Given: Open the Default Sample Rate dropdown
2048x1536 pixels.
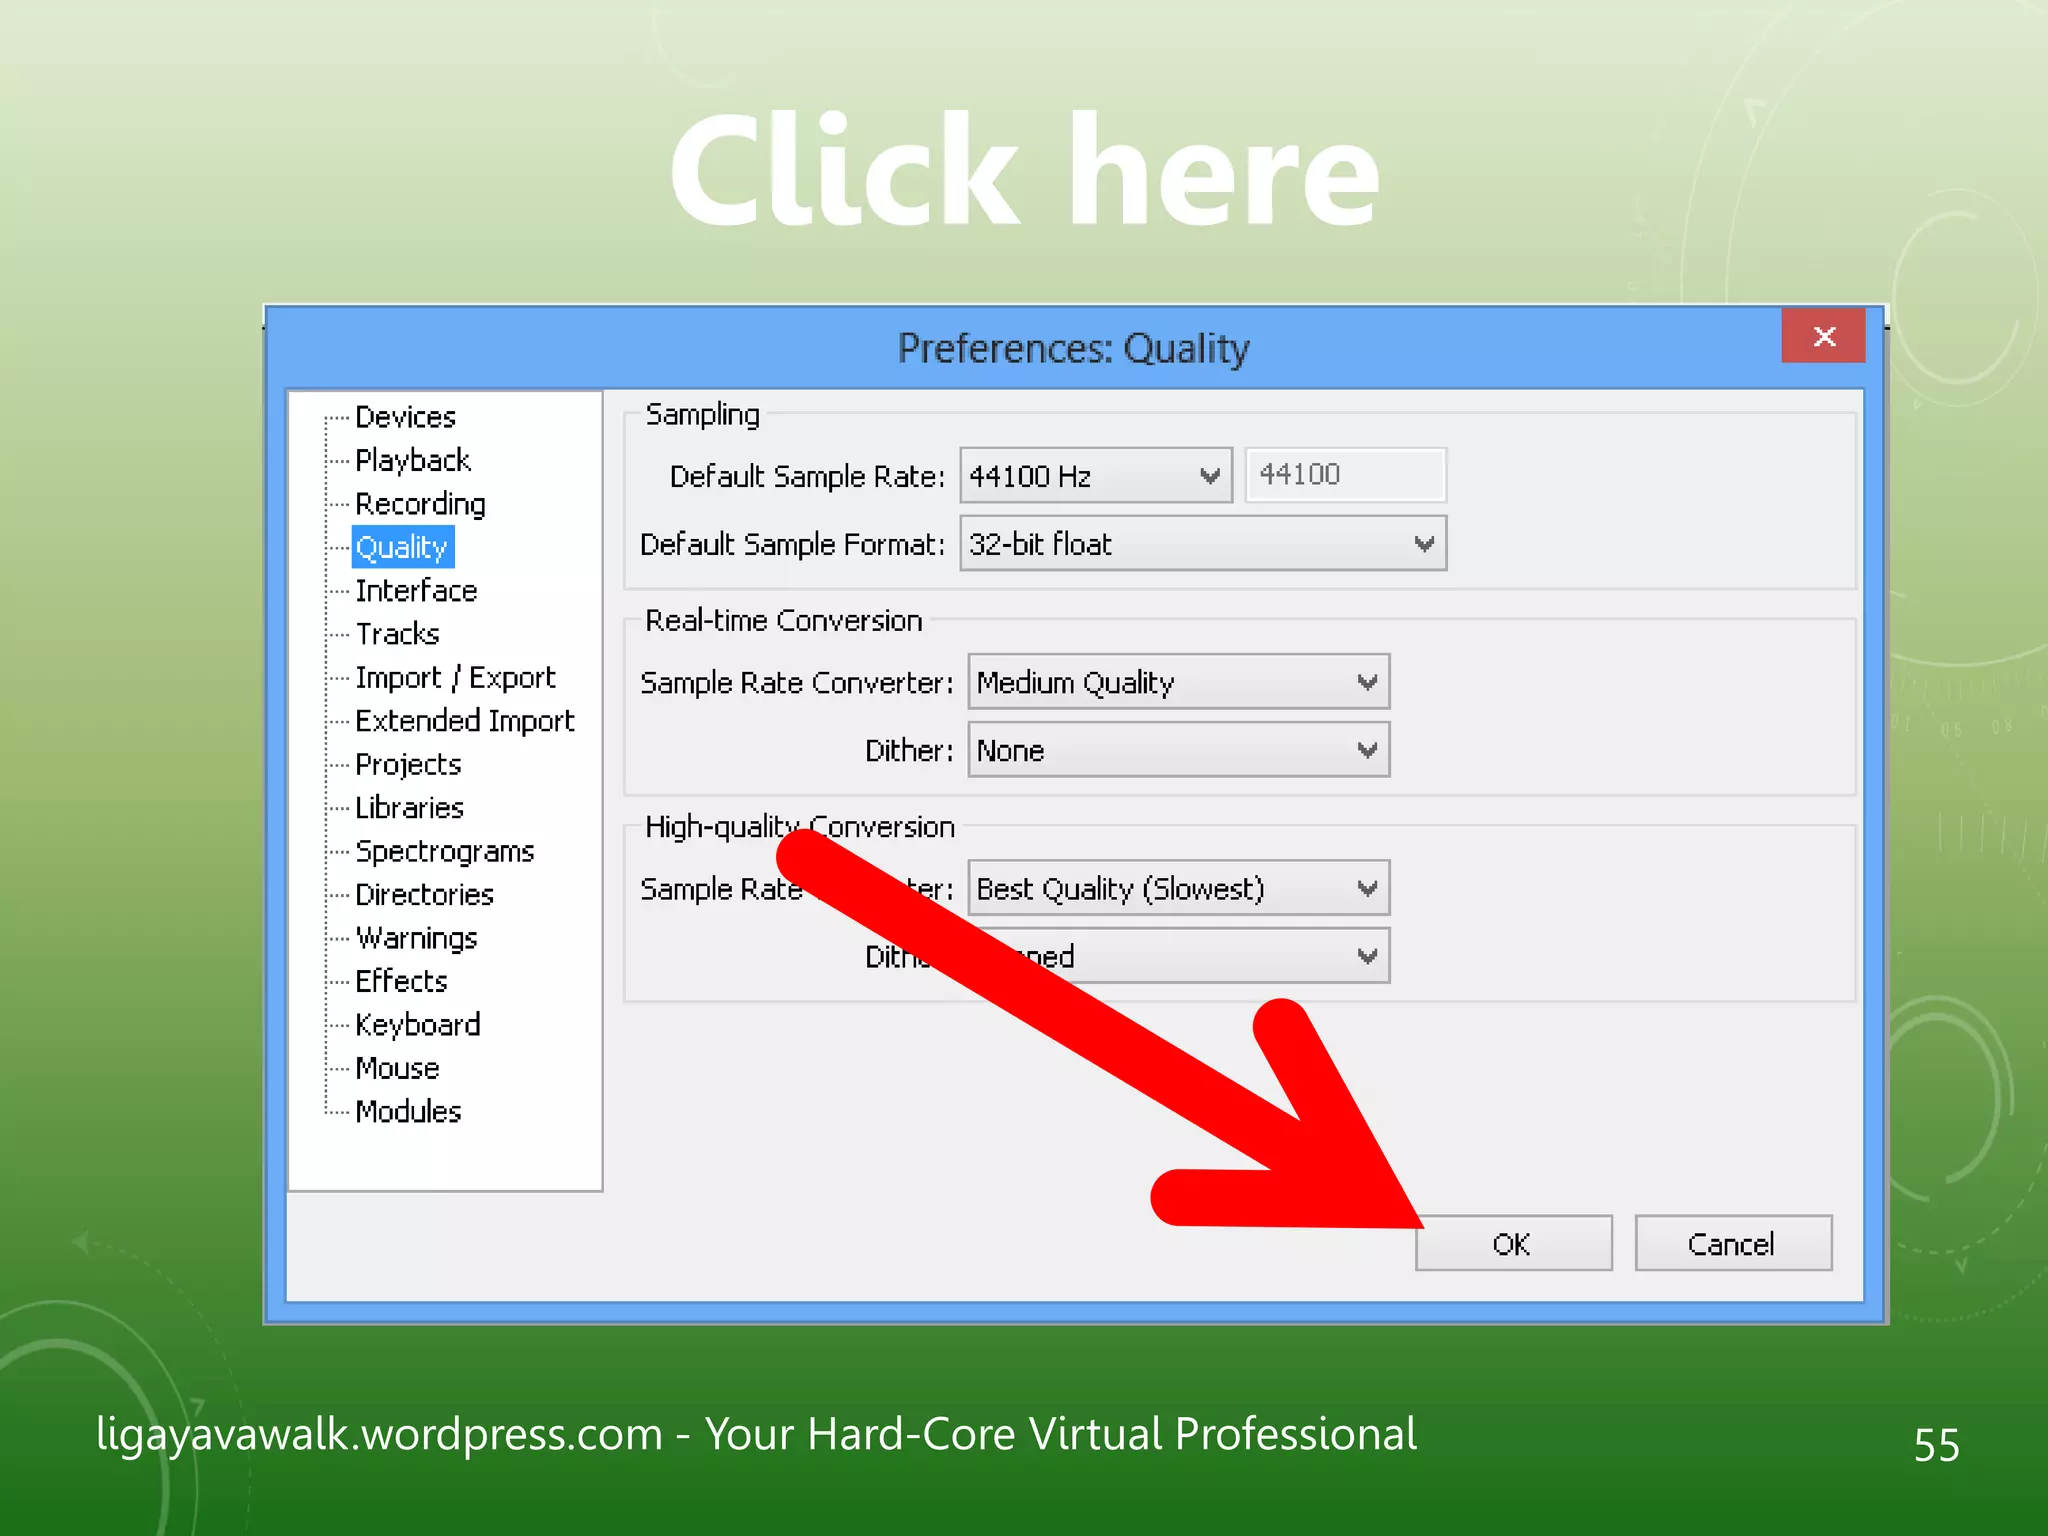Looking at the screenshot, I should [x=1095, y=476].
